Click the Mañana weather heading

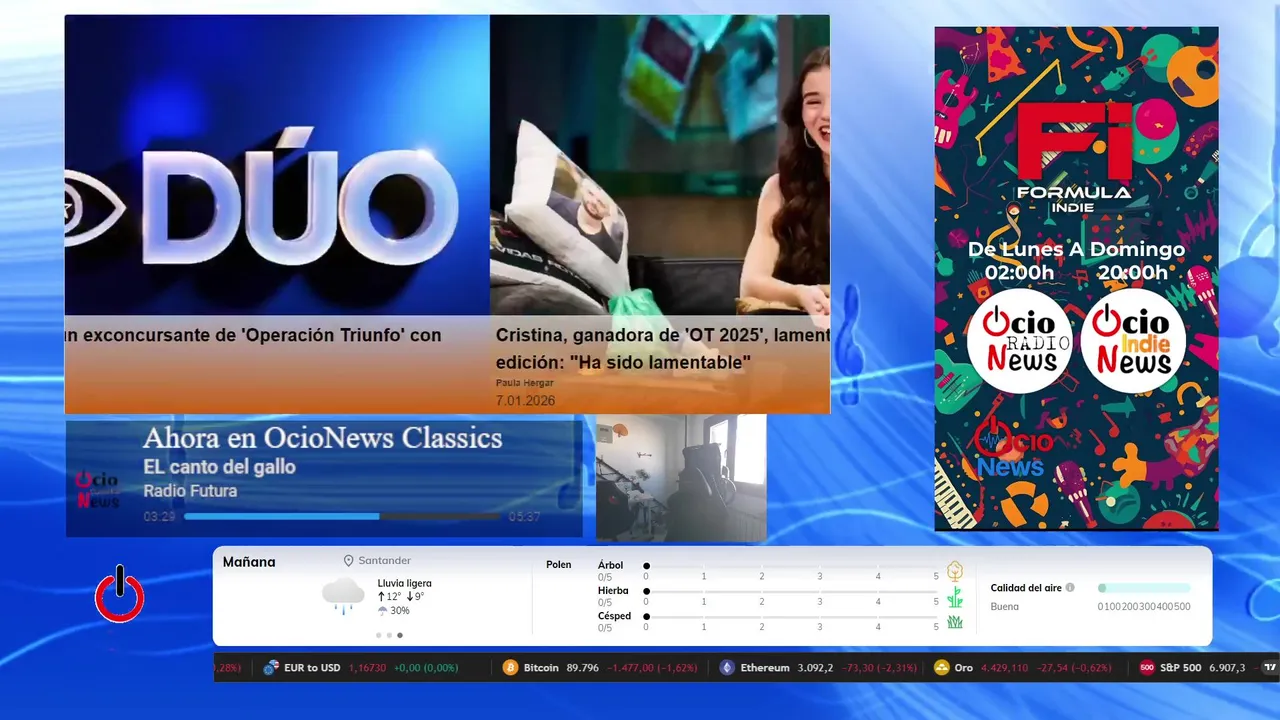[249, 562]
